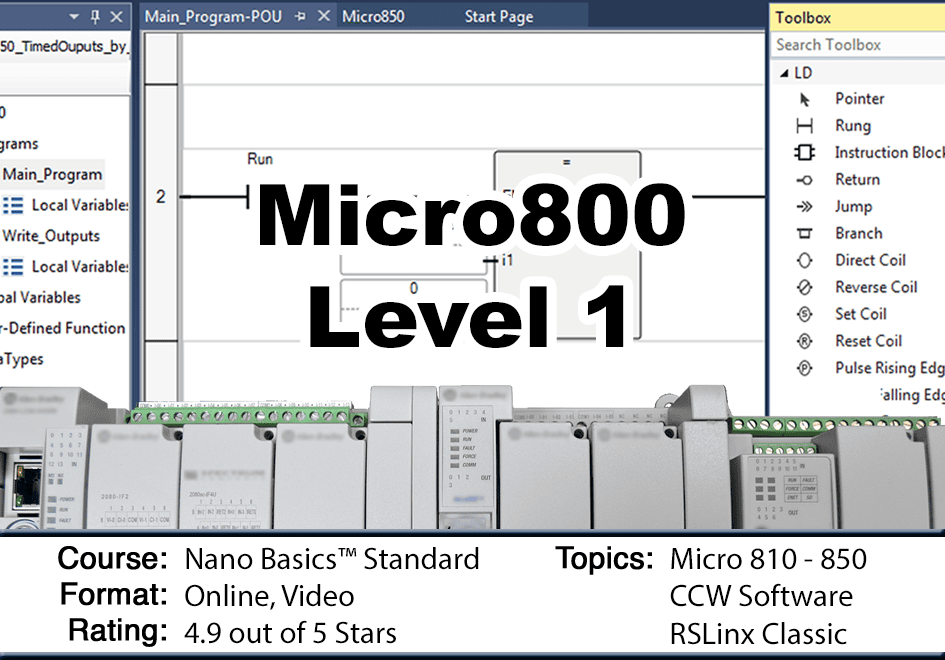
Task: Click the Local Variables icon under Write_Outputs
Action: point(13,267)
